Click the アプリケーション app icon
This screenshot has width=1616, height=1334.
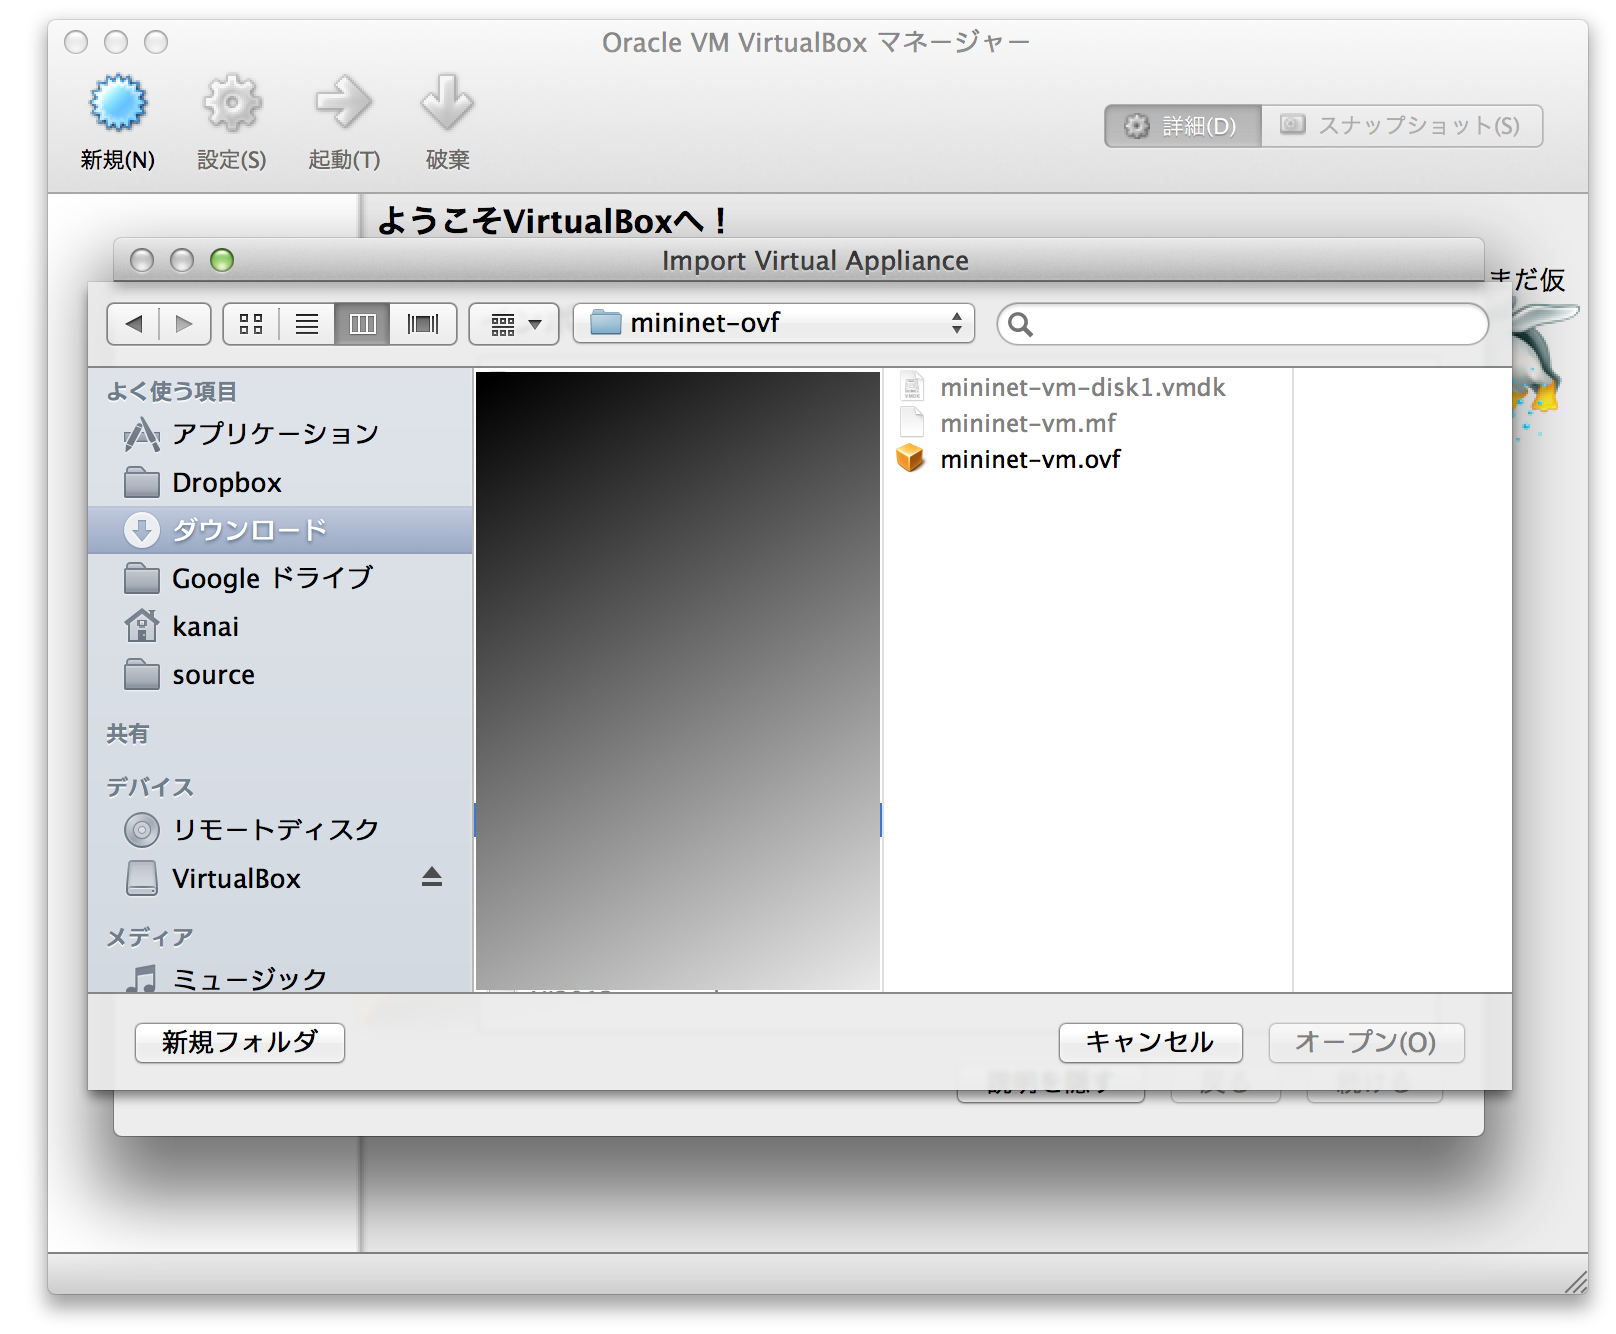(142, 435)
